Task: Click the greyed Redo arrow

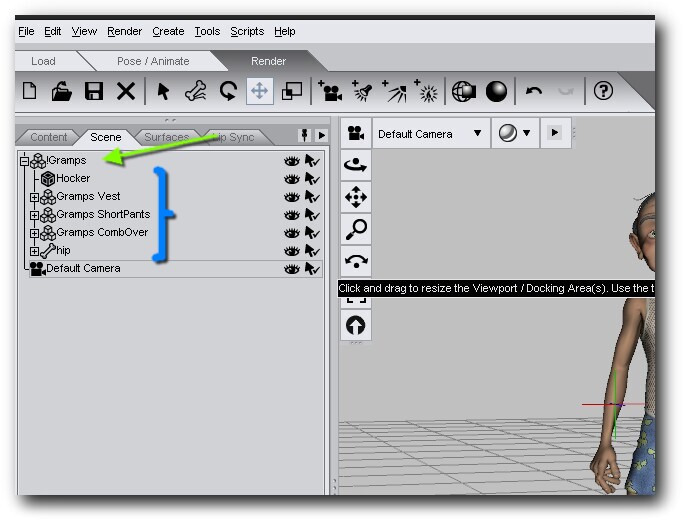Action: pyautogui.click(x=566, y=91)
